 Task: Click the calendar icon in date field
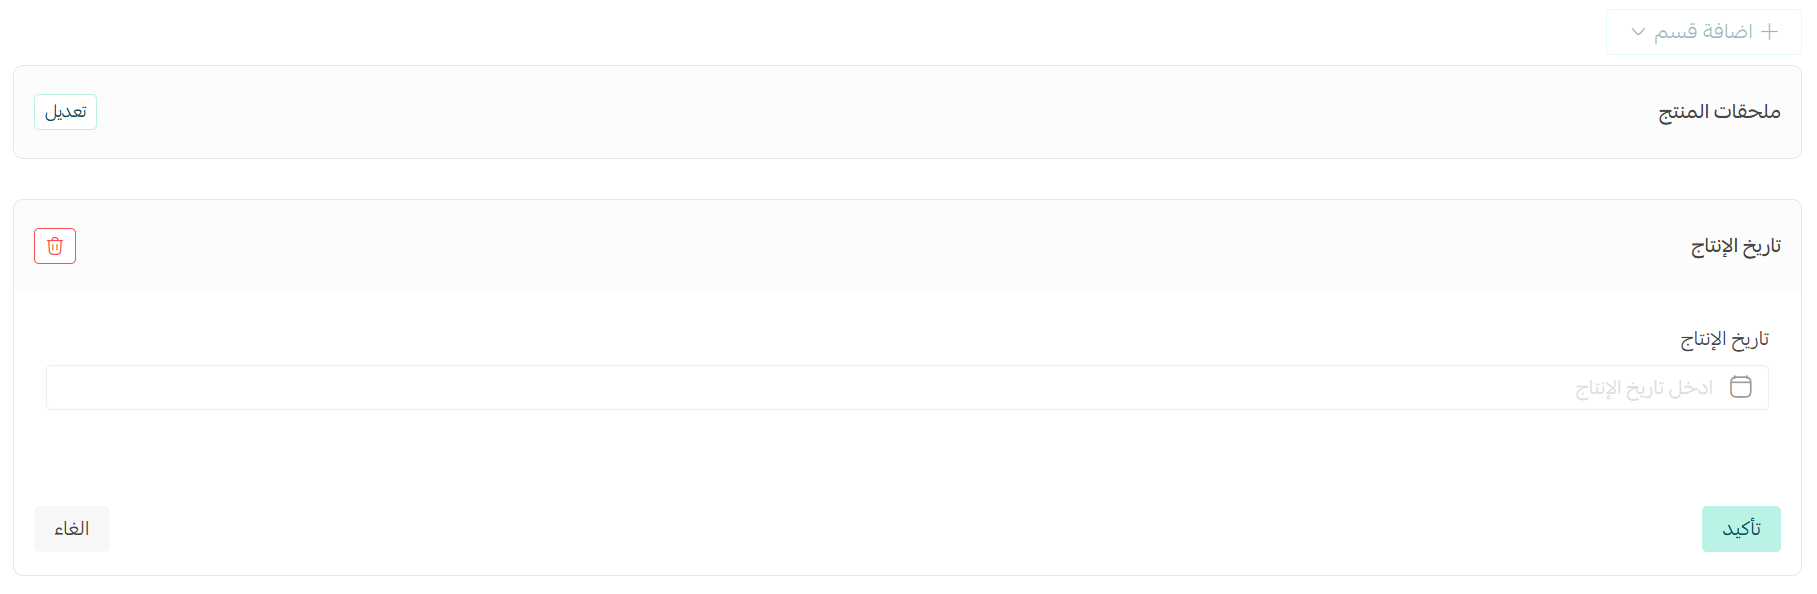tap(1741, 387)
